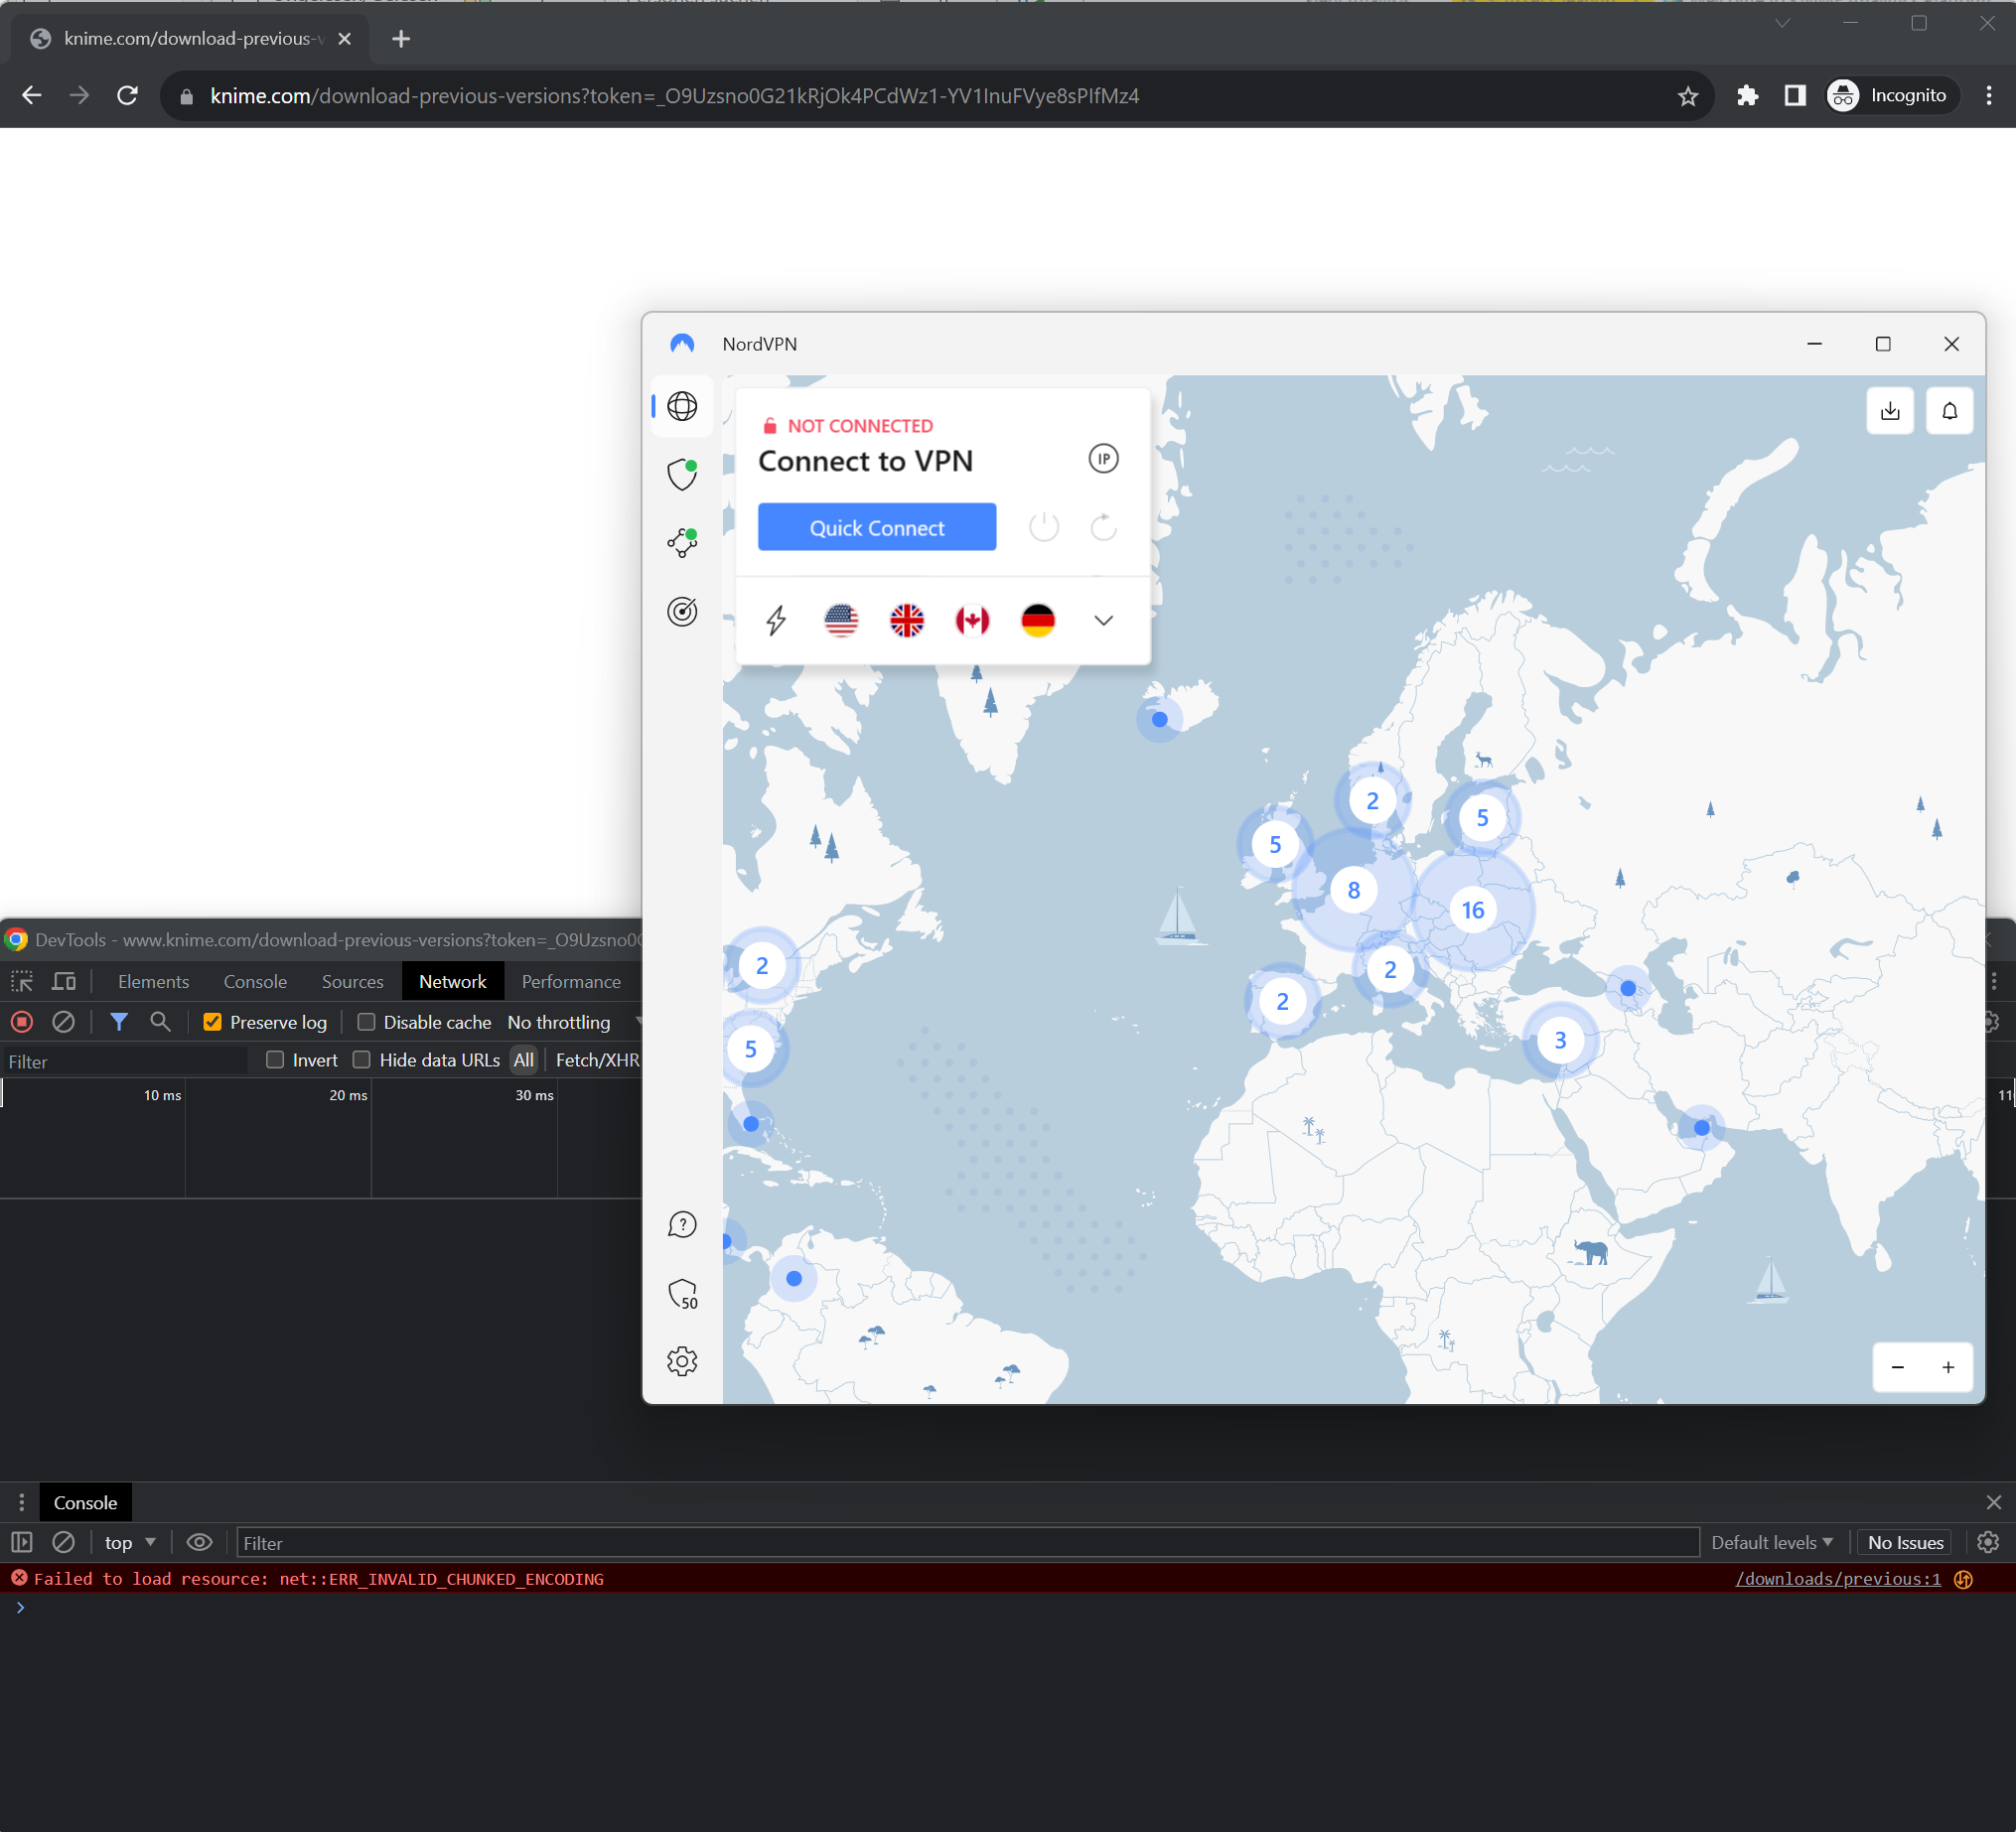This screenshot has height=1832, width=2016.
Task: Open NordVPN settings gear icon
Action: point(682,1361)
